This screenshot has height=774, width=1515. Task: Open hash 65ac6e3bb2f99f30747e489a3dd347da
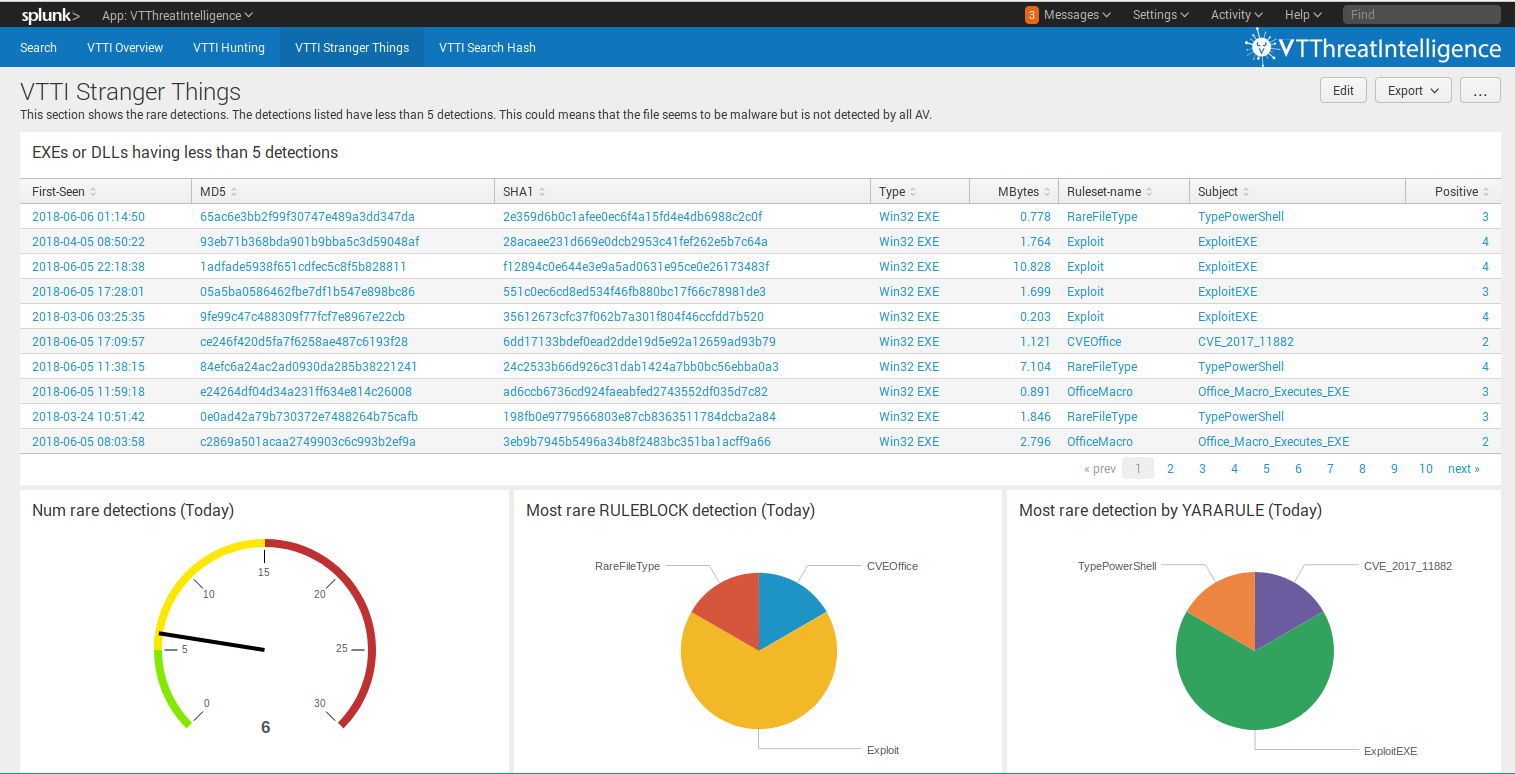click(307, 216)
